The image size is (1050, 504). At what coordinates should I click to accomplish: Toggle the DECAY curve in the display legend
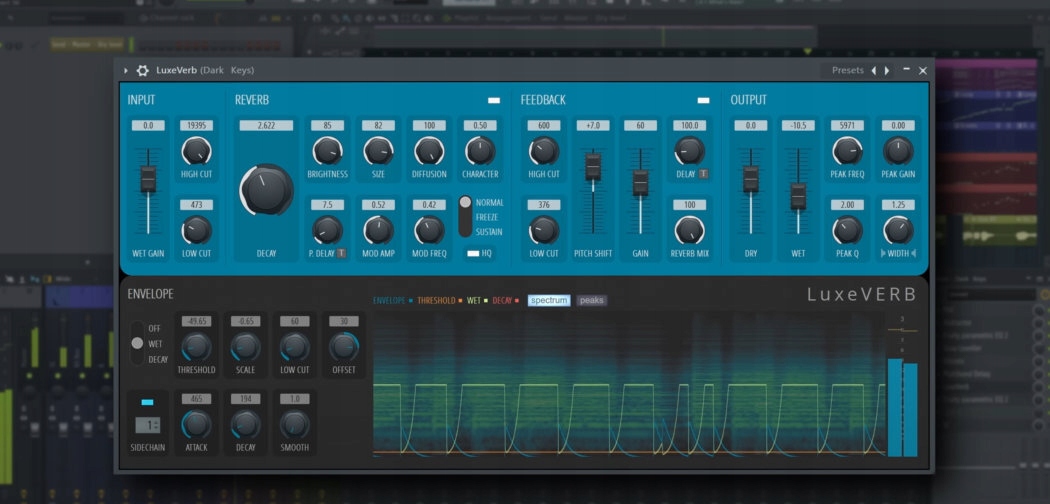pos(506,301)
